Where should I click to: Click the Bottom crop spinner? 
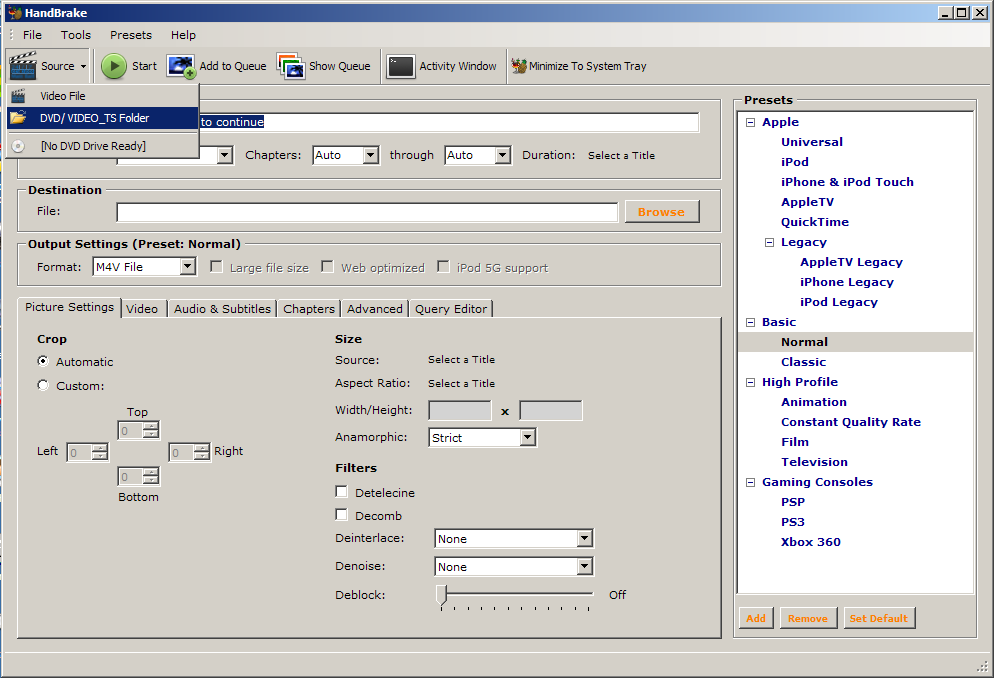(x=139, y=477)
